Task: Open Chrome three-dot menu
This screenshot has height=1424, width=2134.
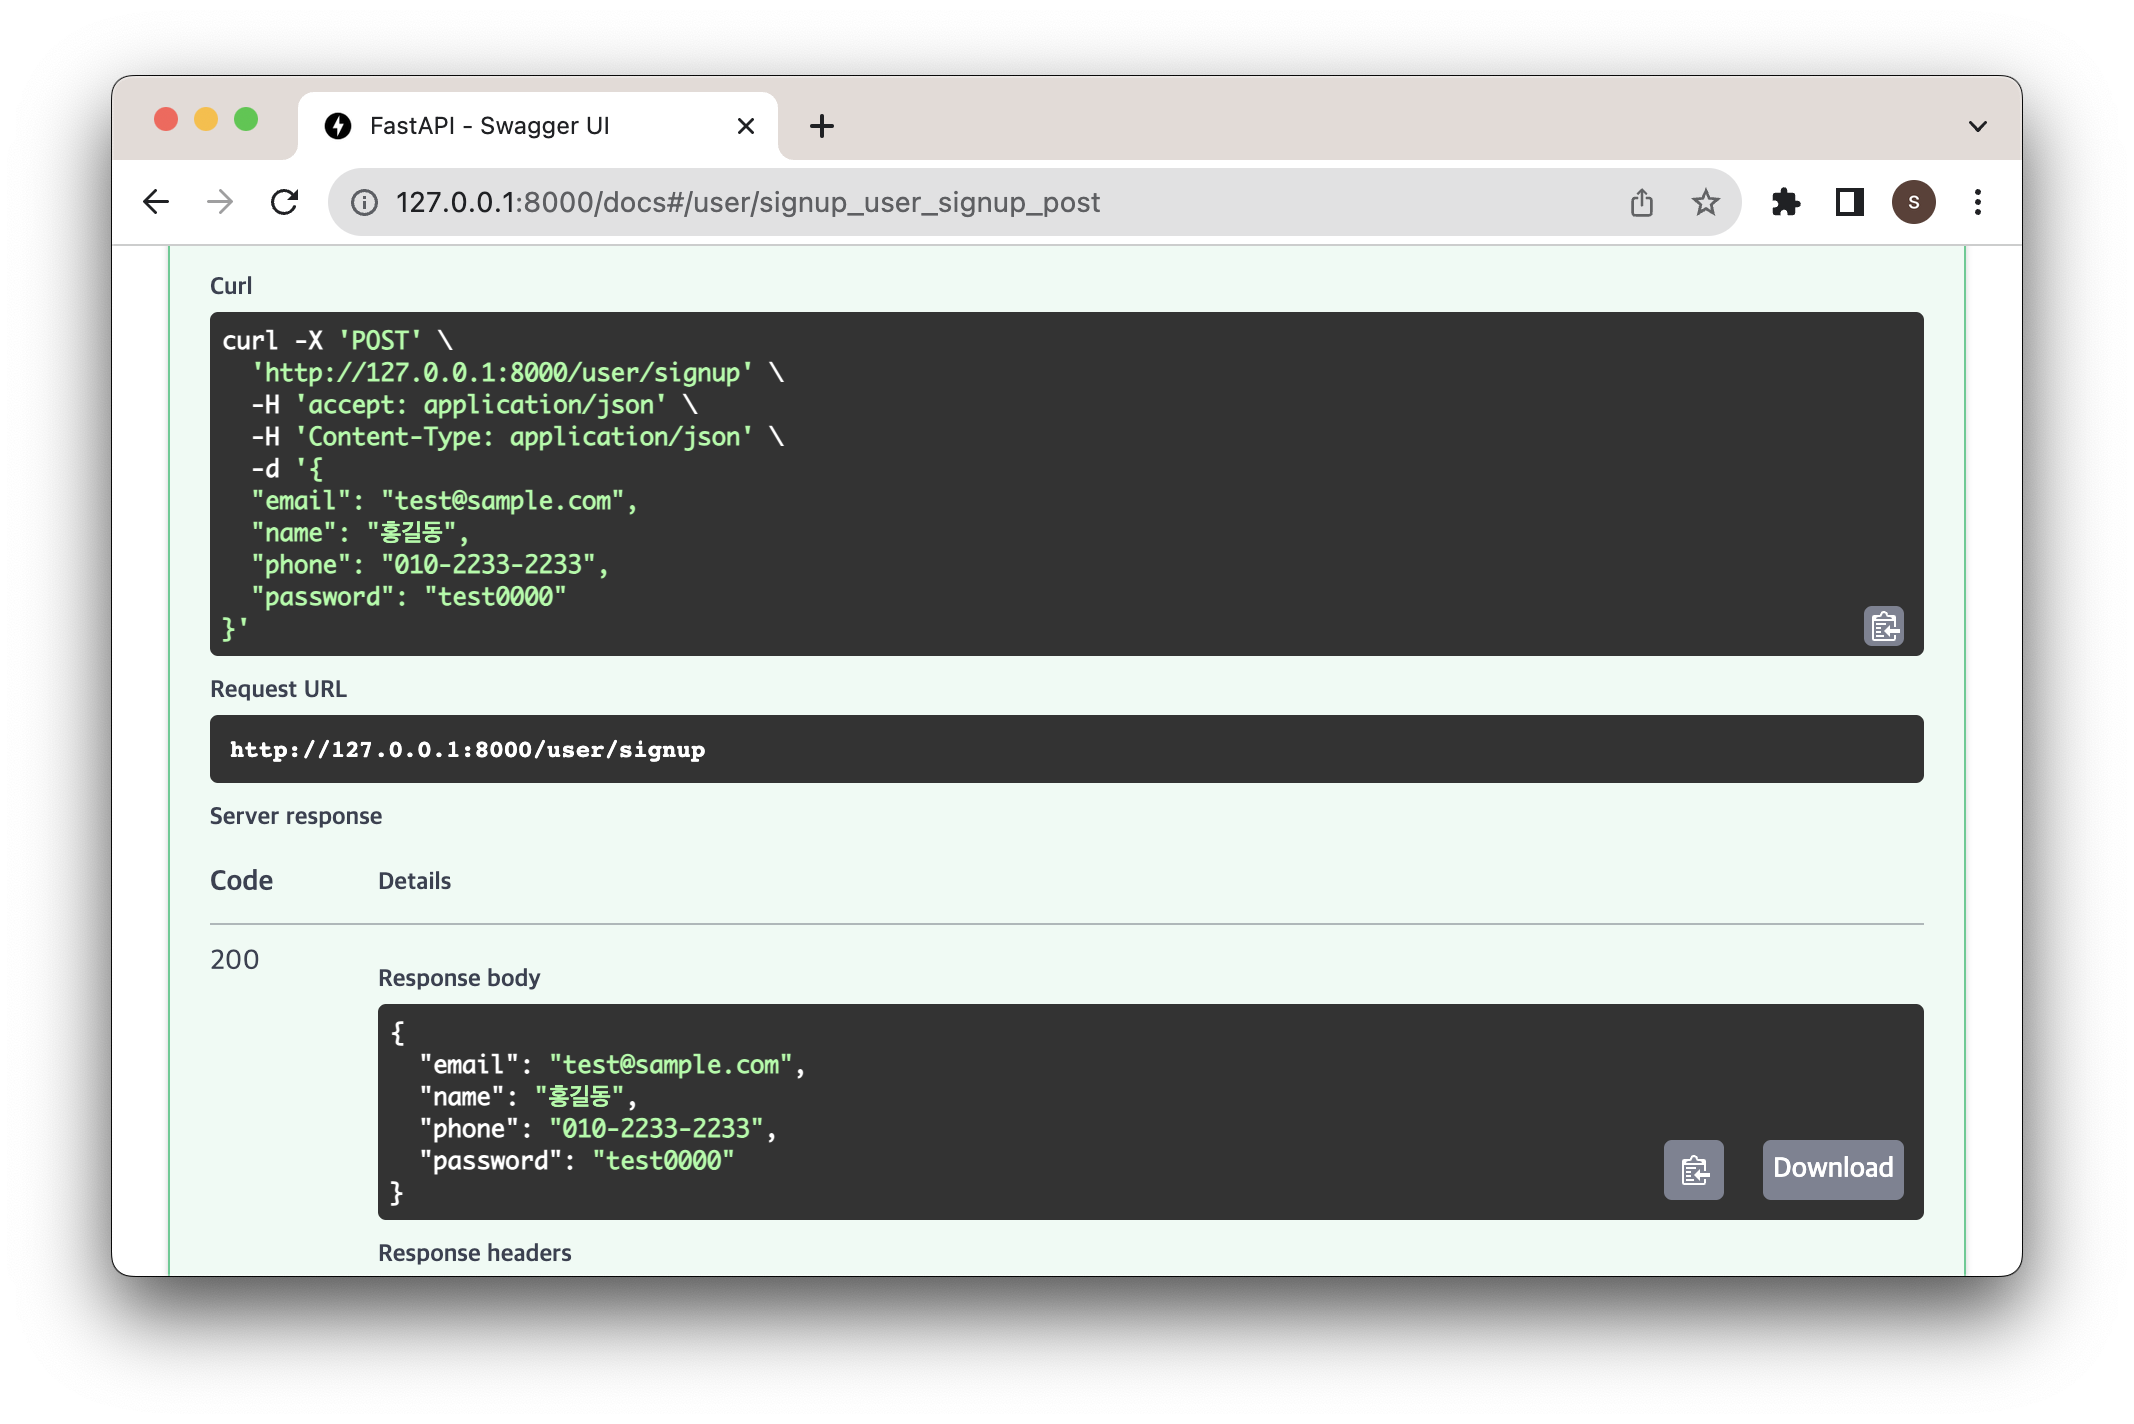Action: click(1977, 203)
